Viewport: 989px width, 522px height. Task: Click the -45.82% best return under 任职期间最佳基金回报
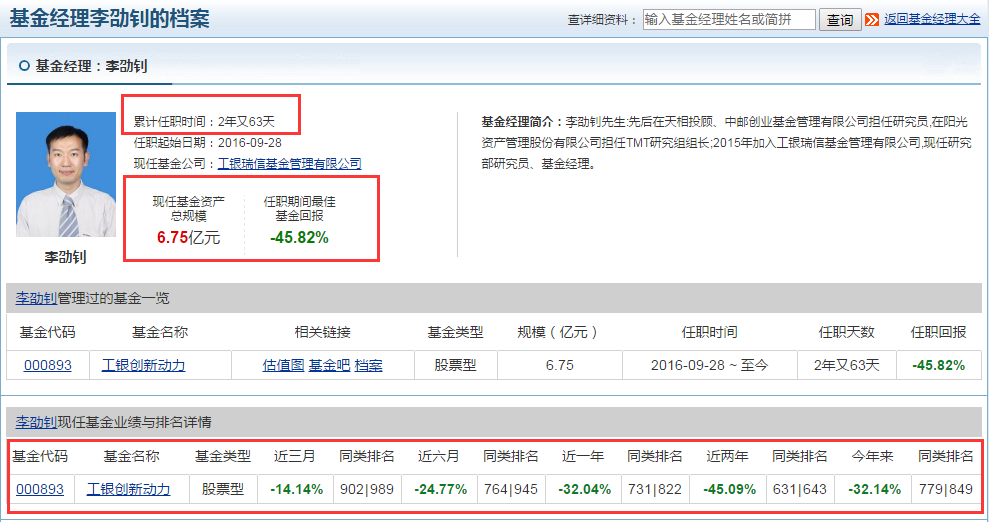(x=299, y=238)
